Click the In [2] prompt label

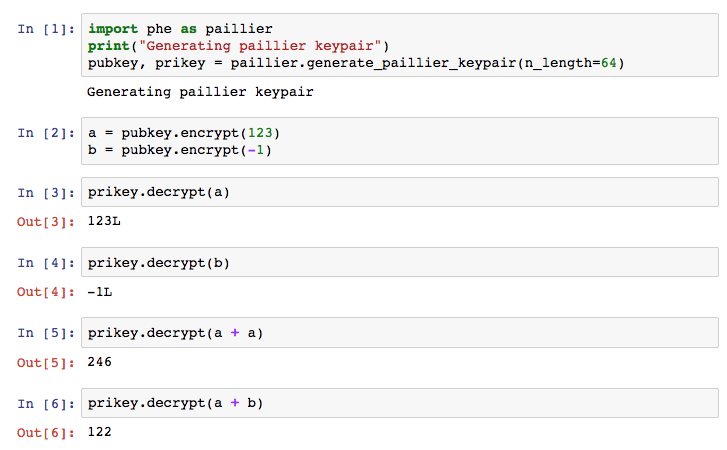(46, 133)
